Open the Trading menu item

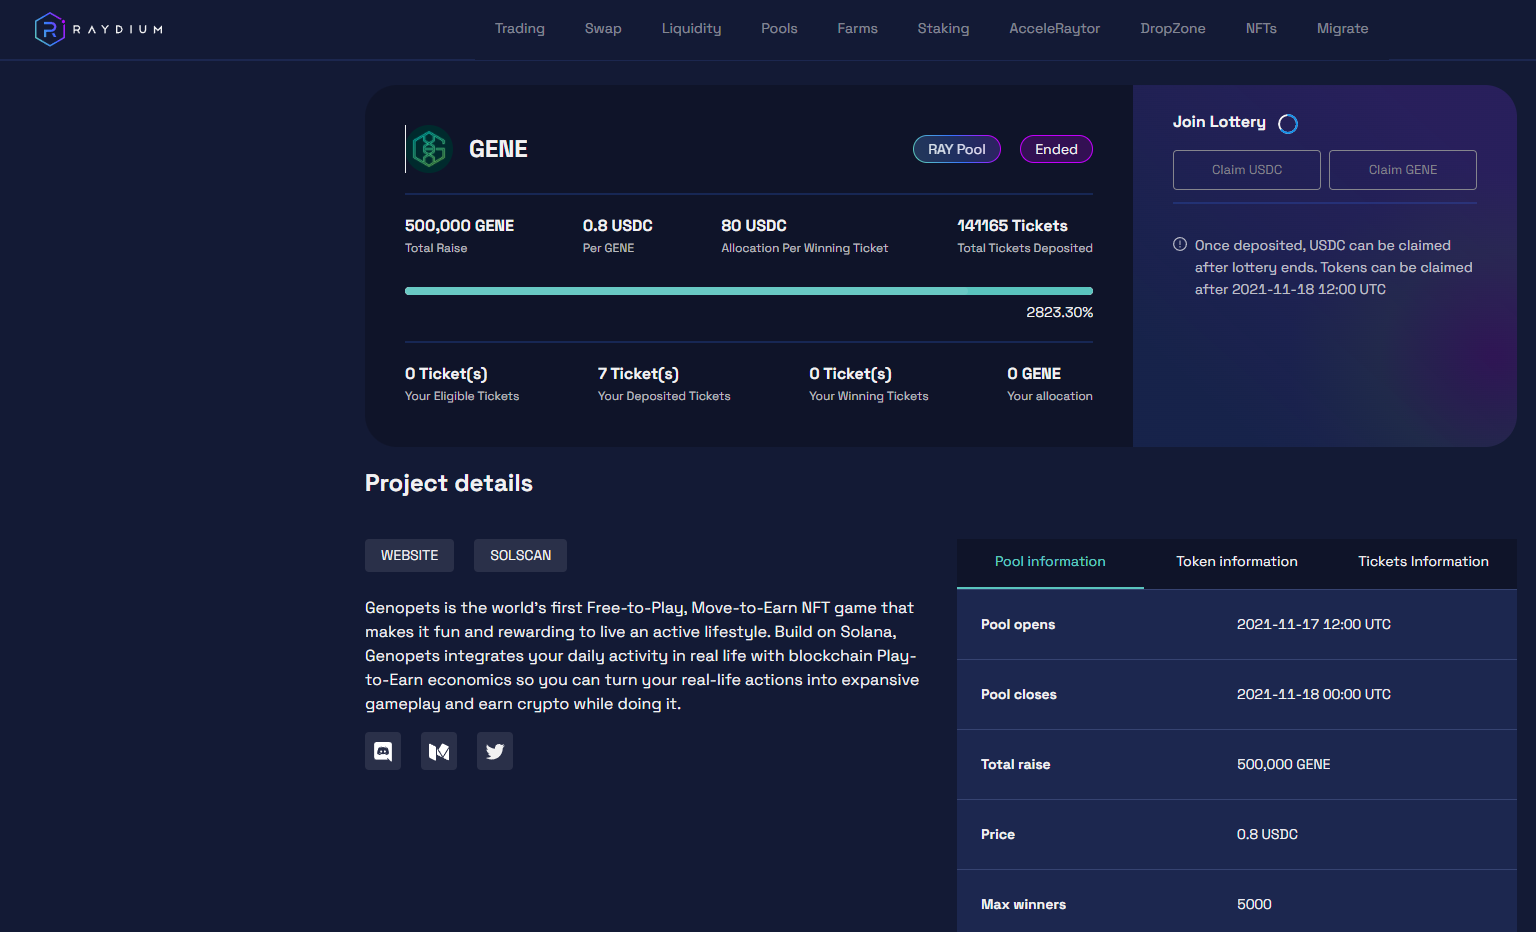coord(520,28)
